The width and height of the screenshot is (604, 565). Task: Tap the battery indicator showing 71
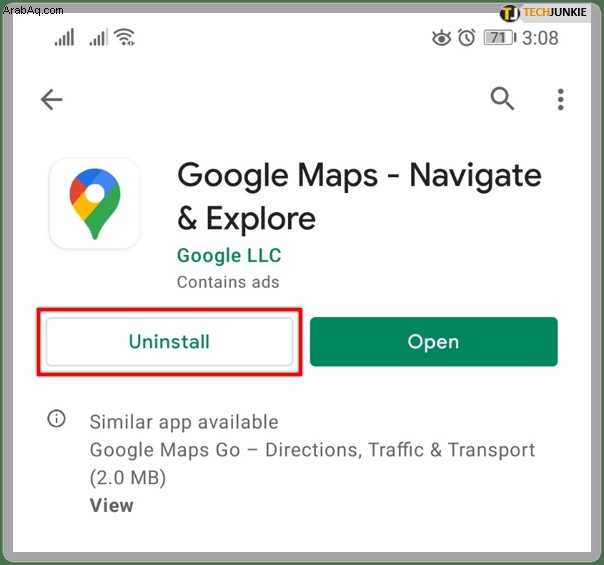pyautogui.click(x=500, y=38)
